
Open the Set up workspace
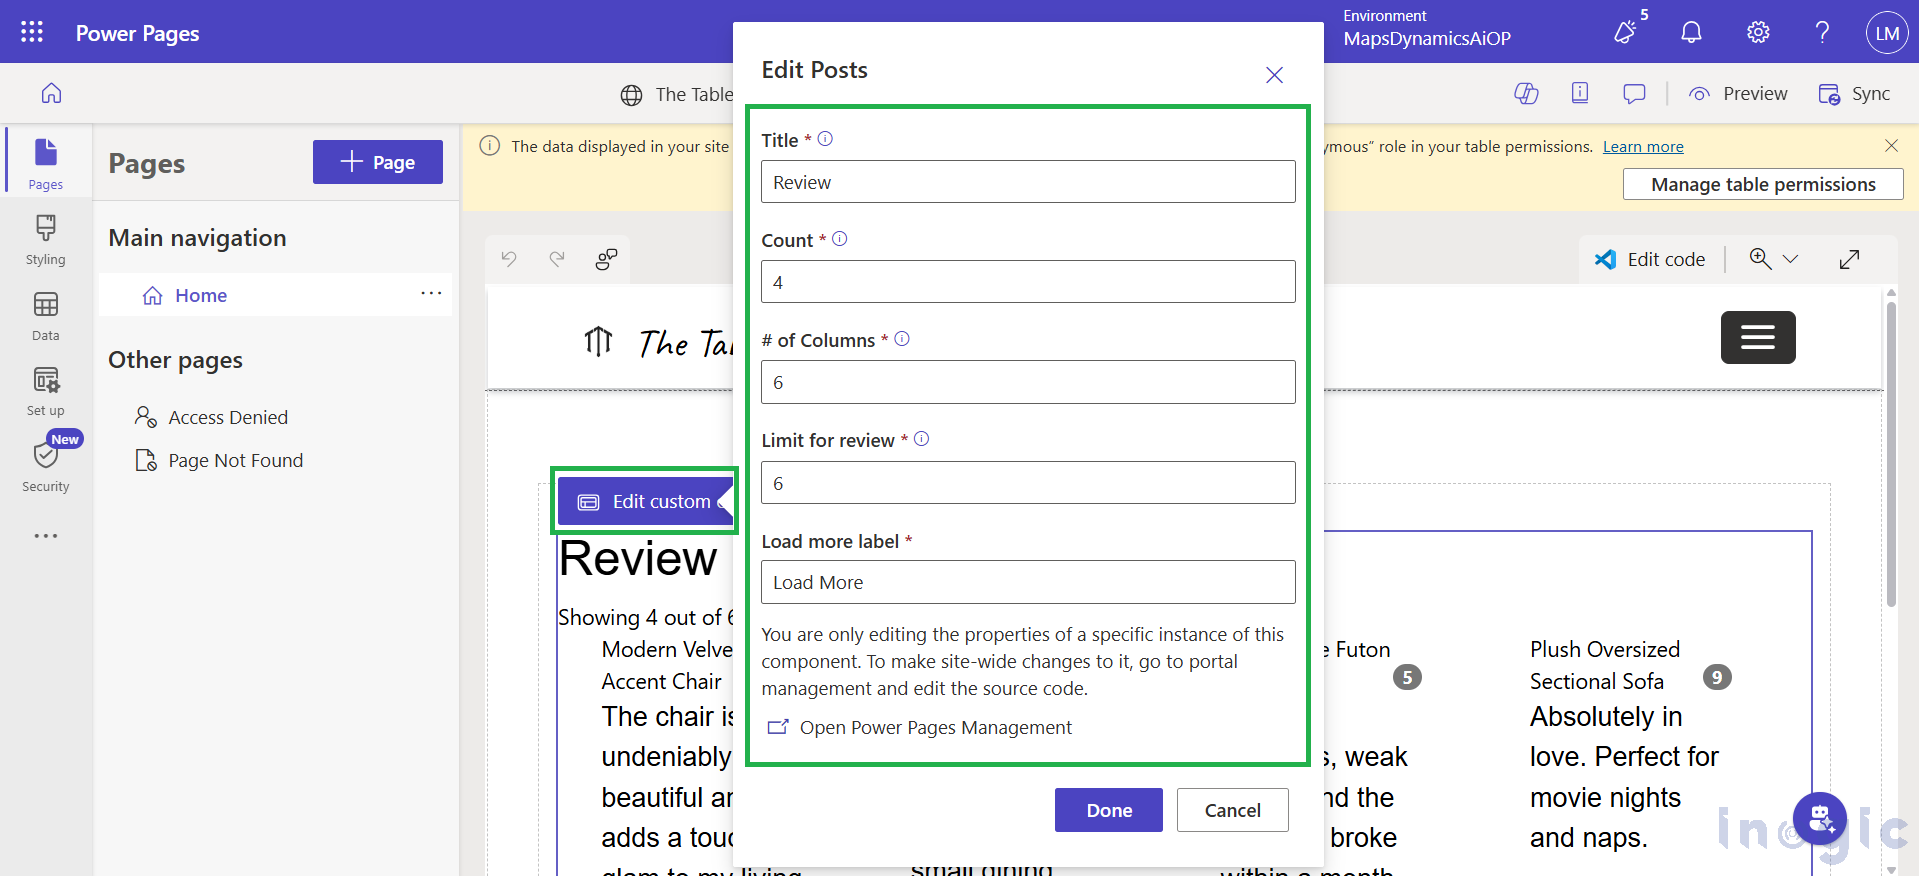tap(46, 391)
